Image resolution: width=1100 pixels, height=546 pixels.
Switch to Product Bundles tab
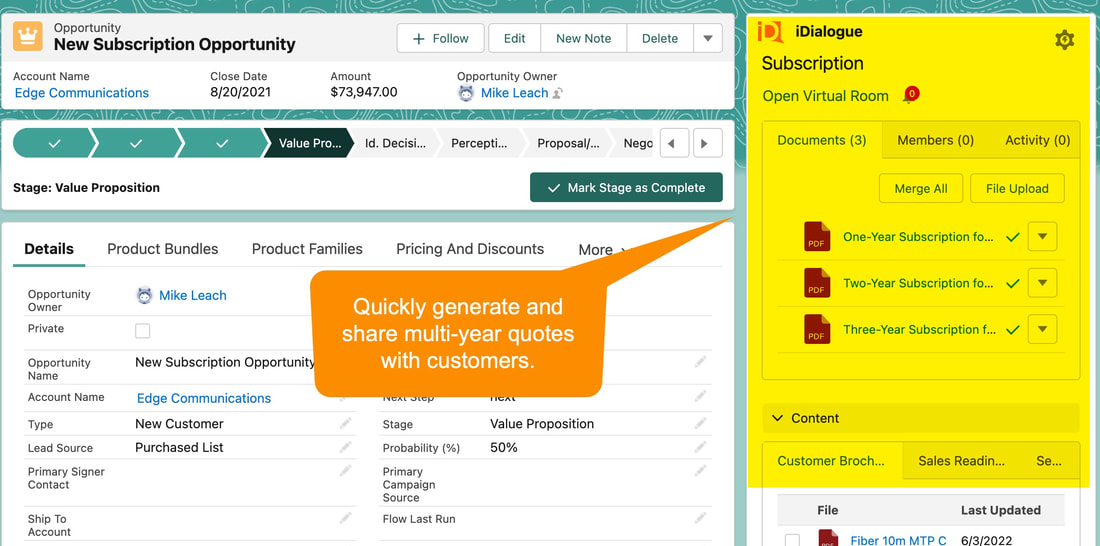pyautogui.click(x=163, y=249)
